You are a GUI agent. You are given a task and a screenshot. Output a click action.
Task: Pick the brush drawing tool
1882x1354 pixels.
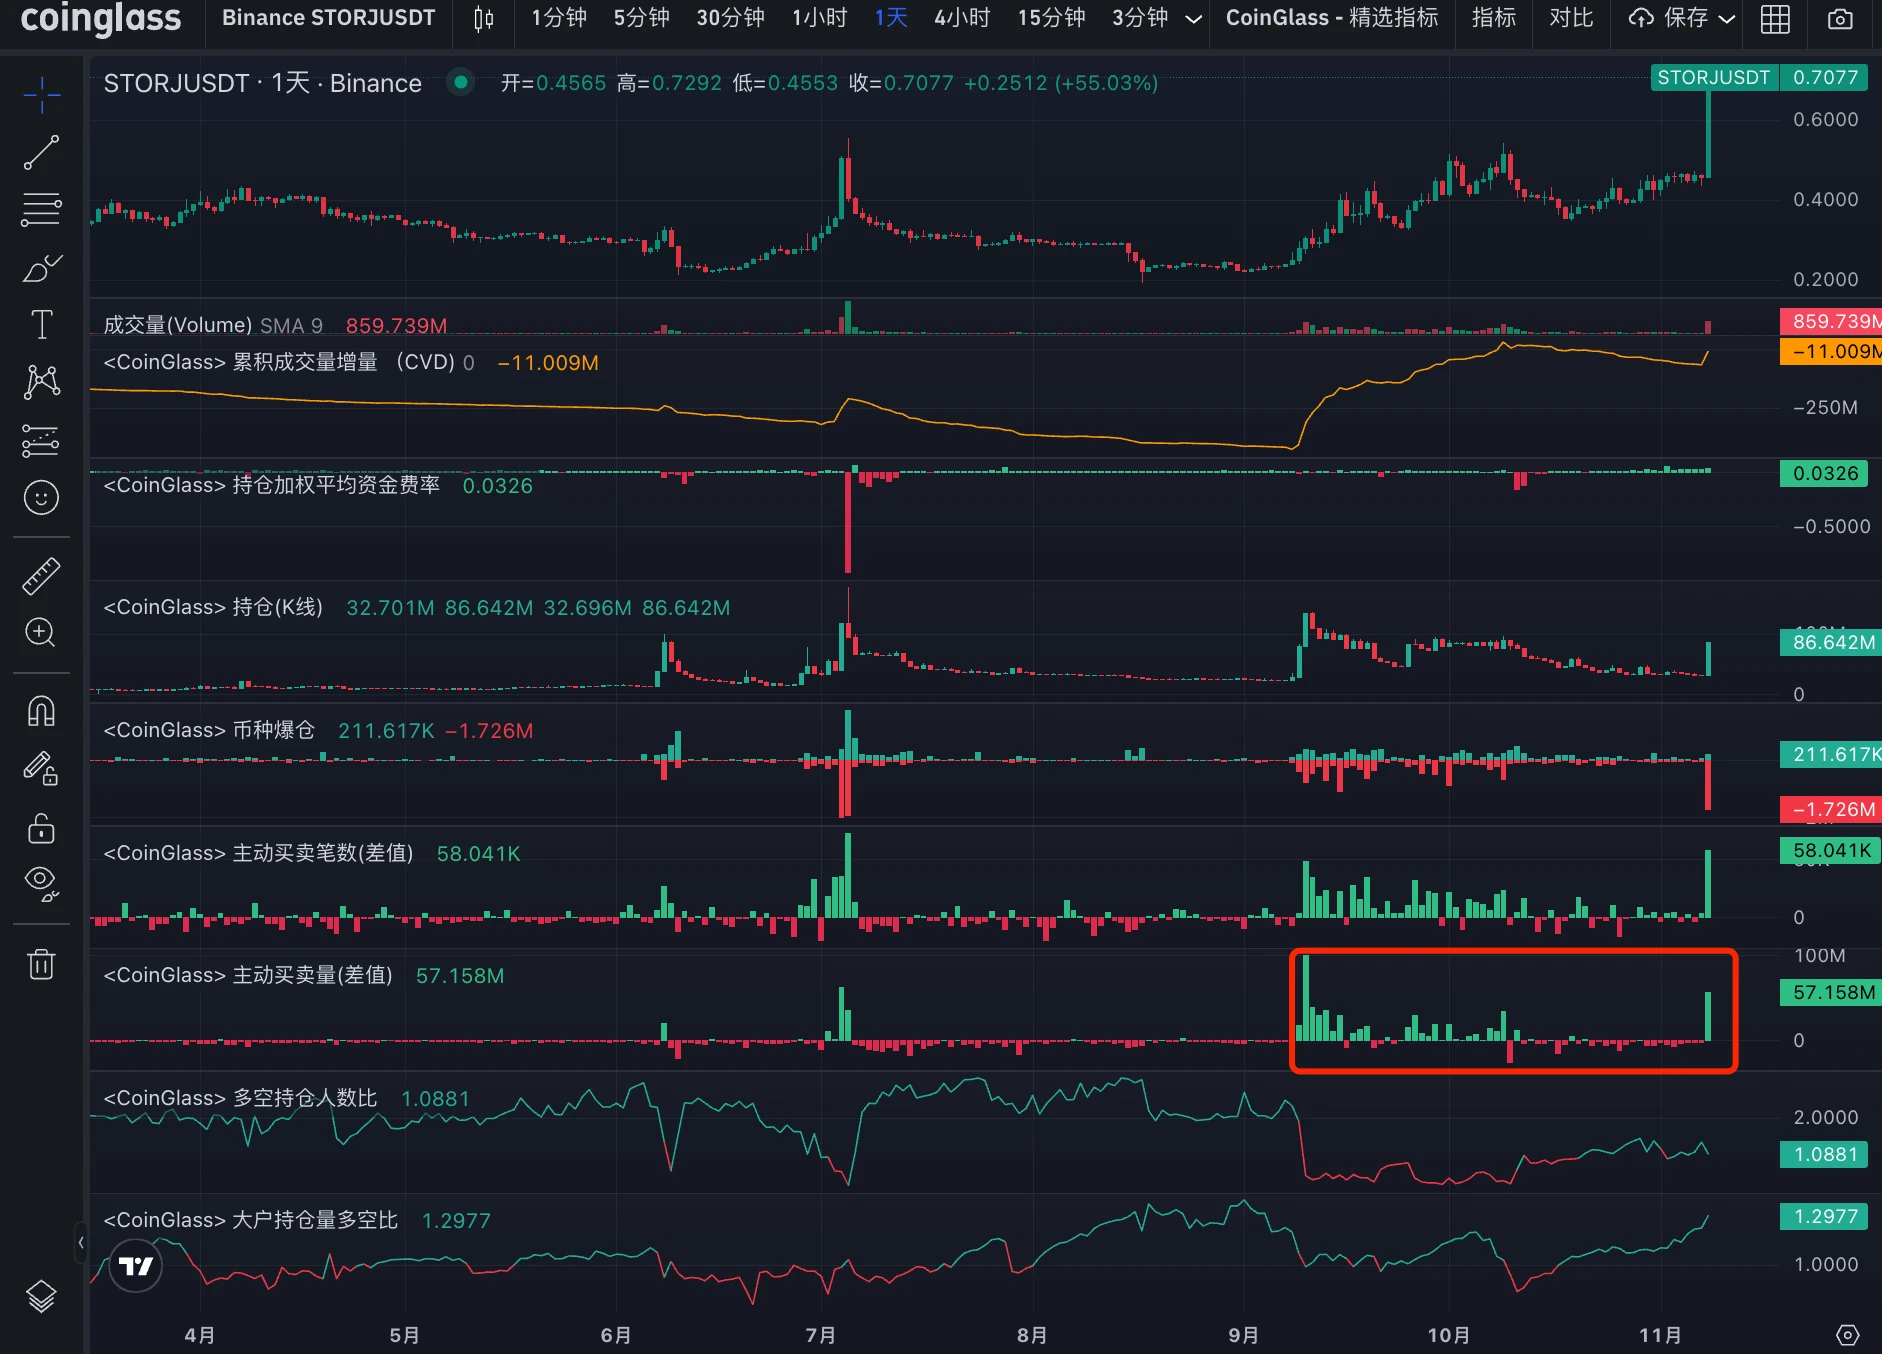pyautogui.click(x=41, y=268)
